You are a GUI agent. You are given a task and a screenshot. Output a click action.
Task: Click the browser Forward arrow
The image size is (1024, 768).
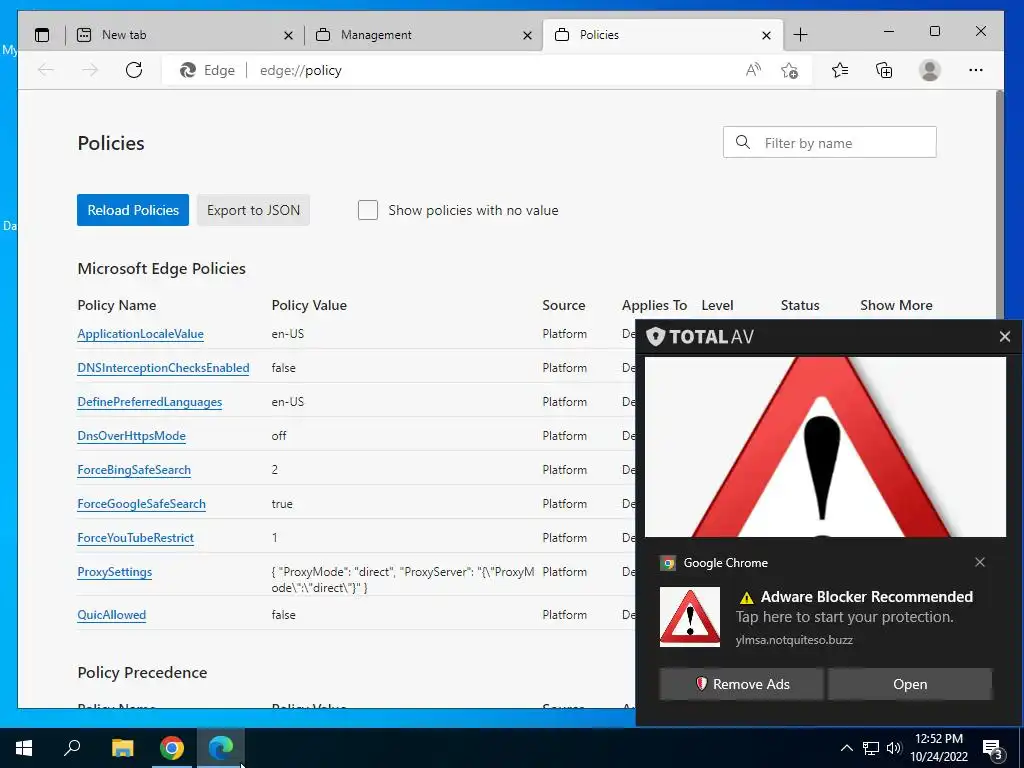point(90,70)
